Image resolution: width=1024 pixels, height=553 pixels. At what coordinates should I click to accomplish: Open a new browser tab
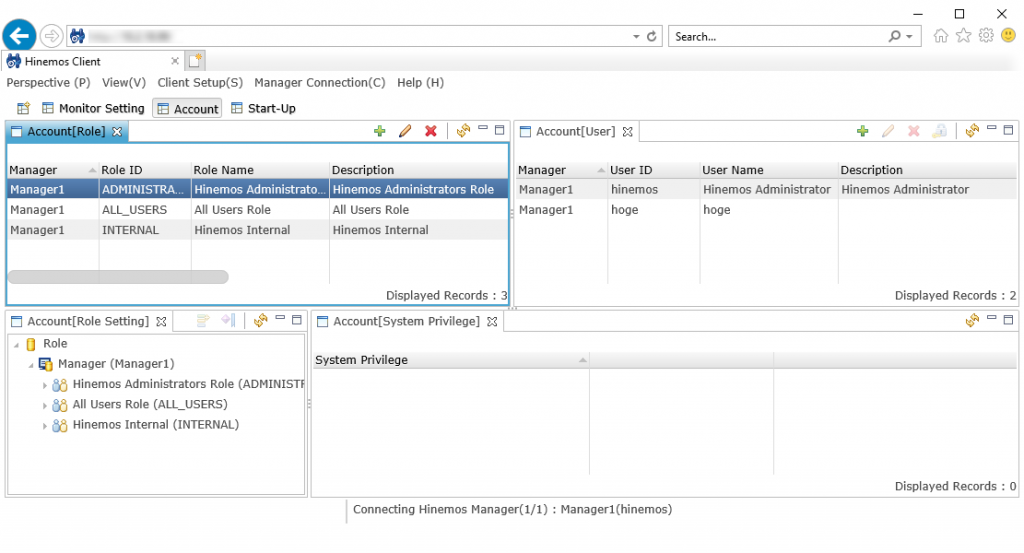pyautogui.click(x=195, y=61)
